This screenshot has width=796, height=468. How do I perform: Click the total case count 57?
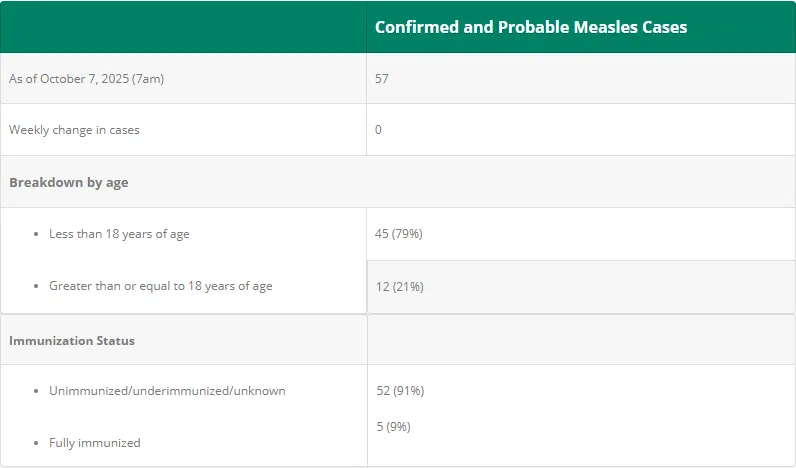[x=382, y=78]
